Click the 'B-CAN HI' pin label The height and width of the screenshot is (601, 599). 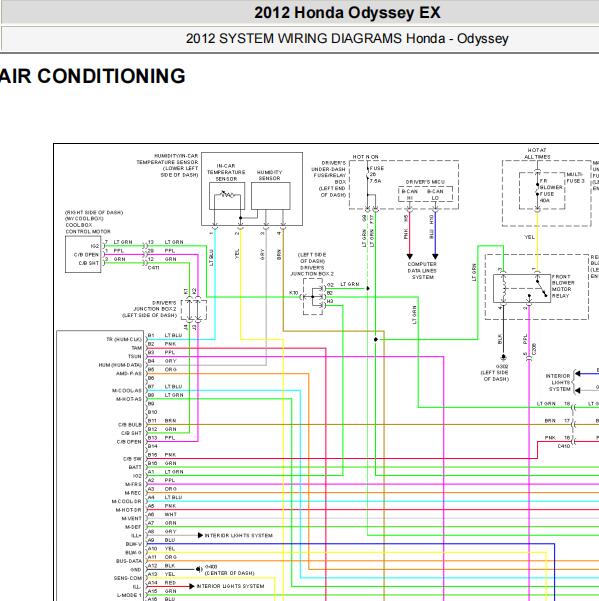(x=410, y=195)
